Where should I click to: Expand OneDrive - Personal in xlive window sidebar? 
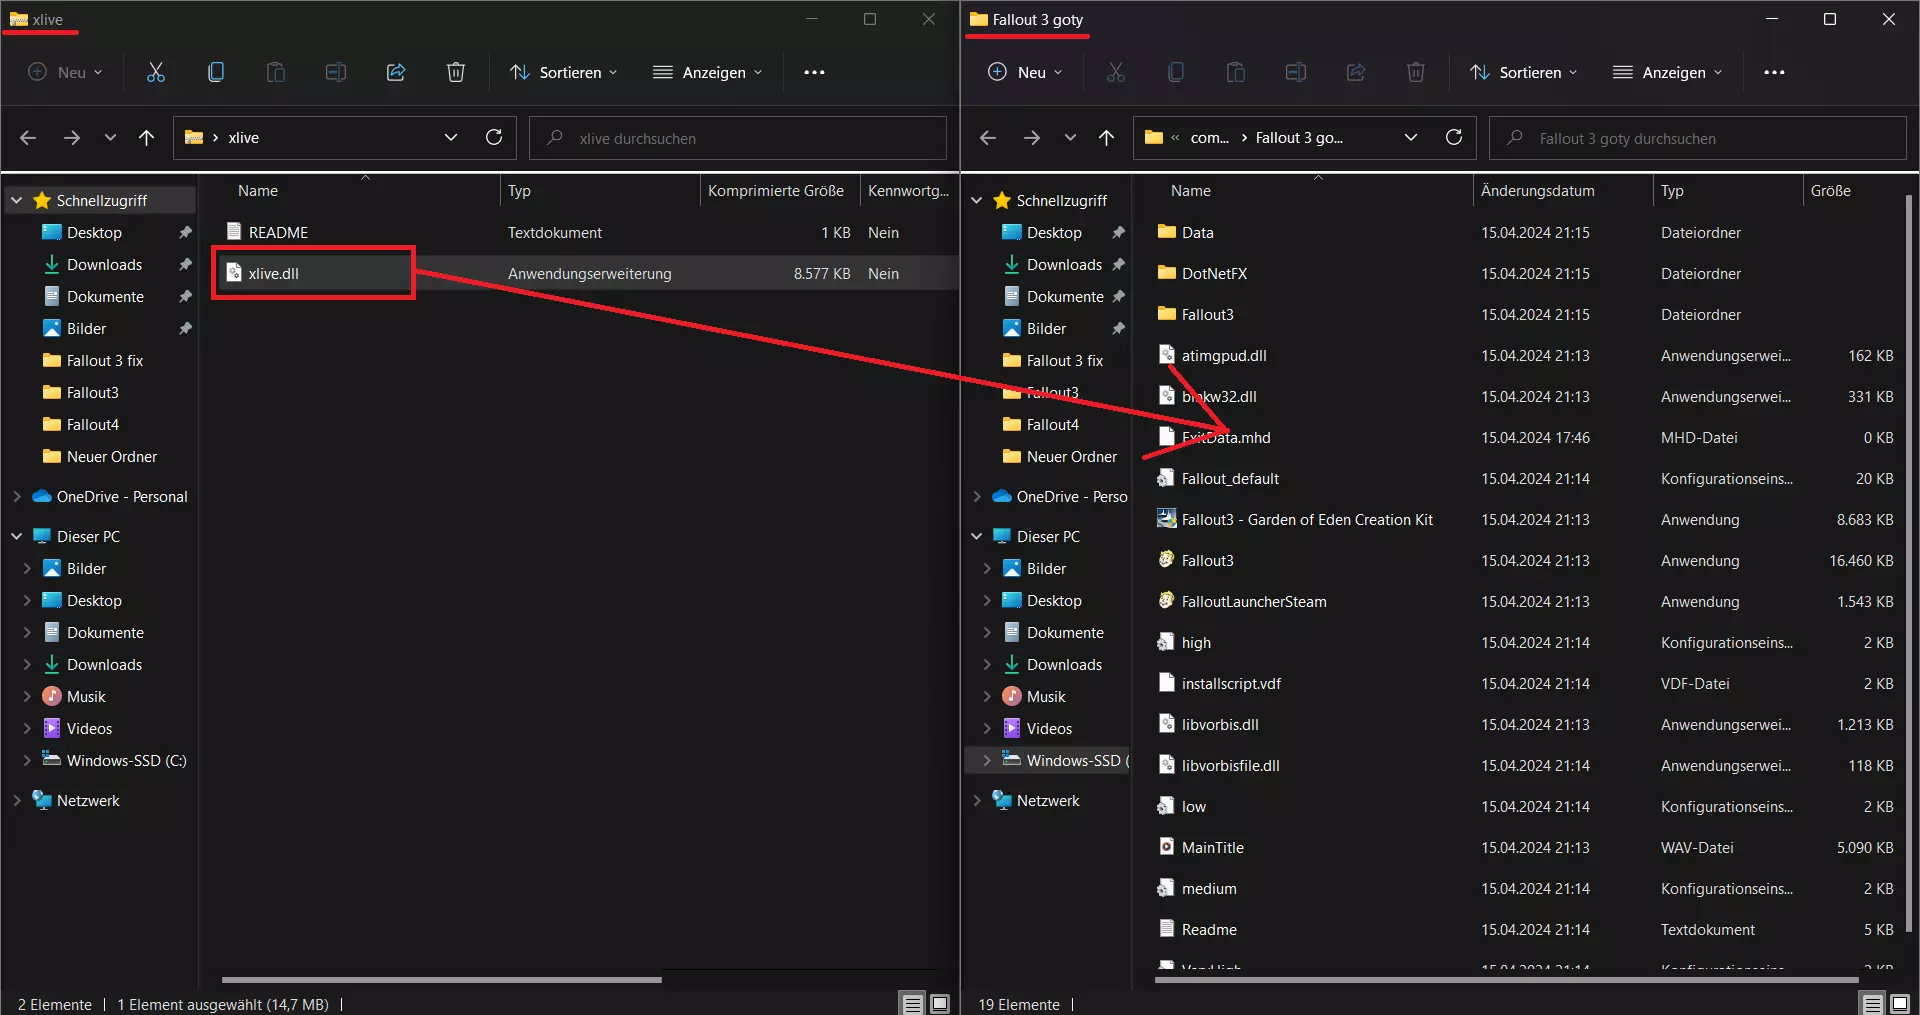pos(17,496)
